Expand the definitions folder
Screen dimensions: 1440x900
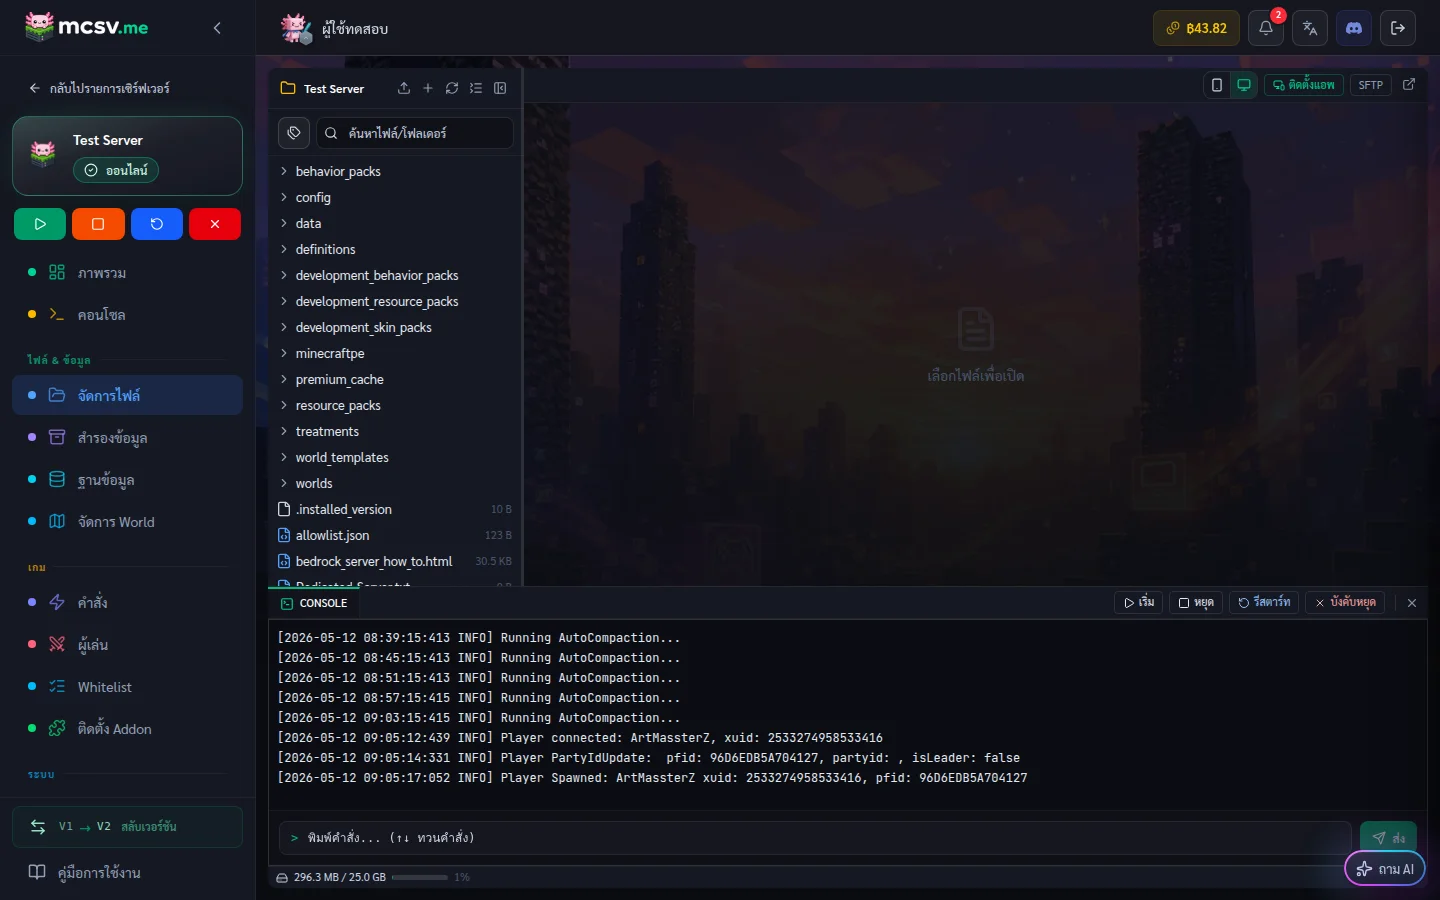[396, 249]
